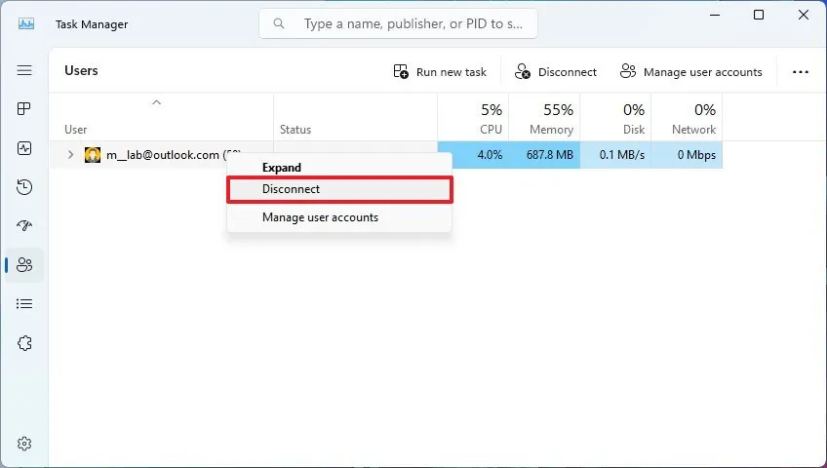
Task: Click the Task Manager app icon
Action: [26, 24]
